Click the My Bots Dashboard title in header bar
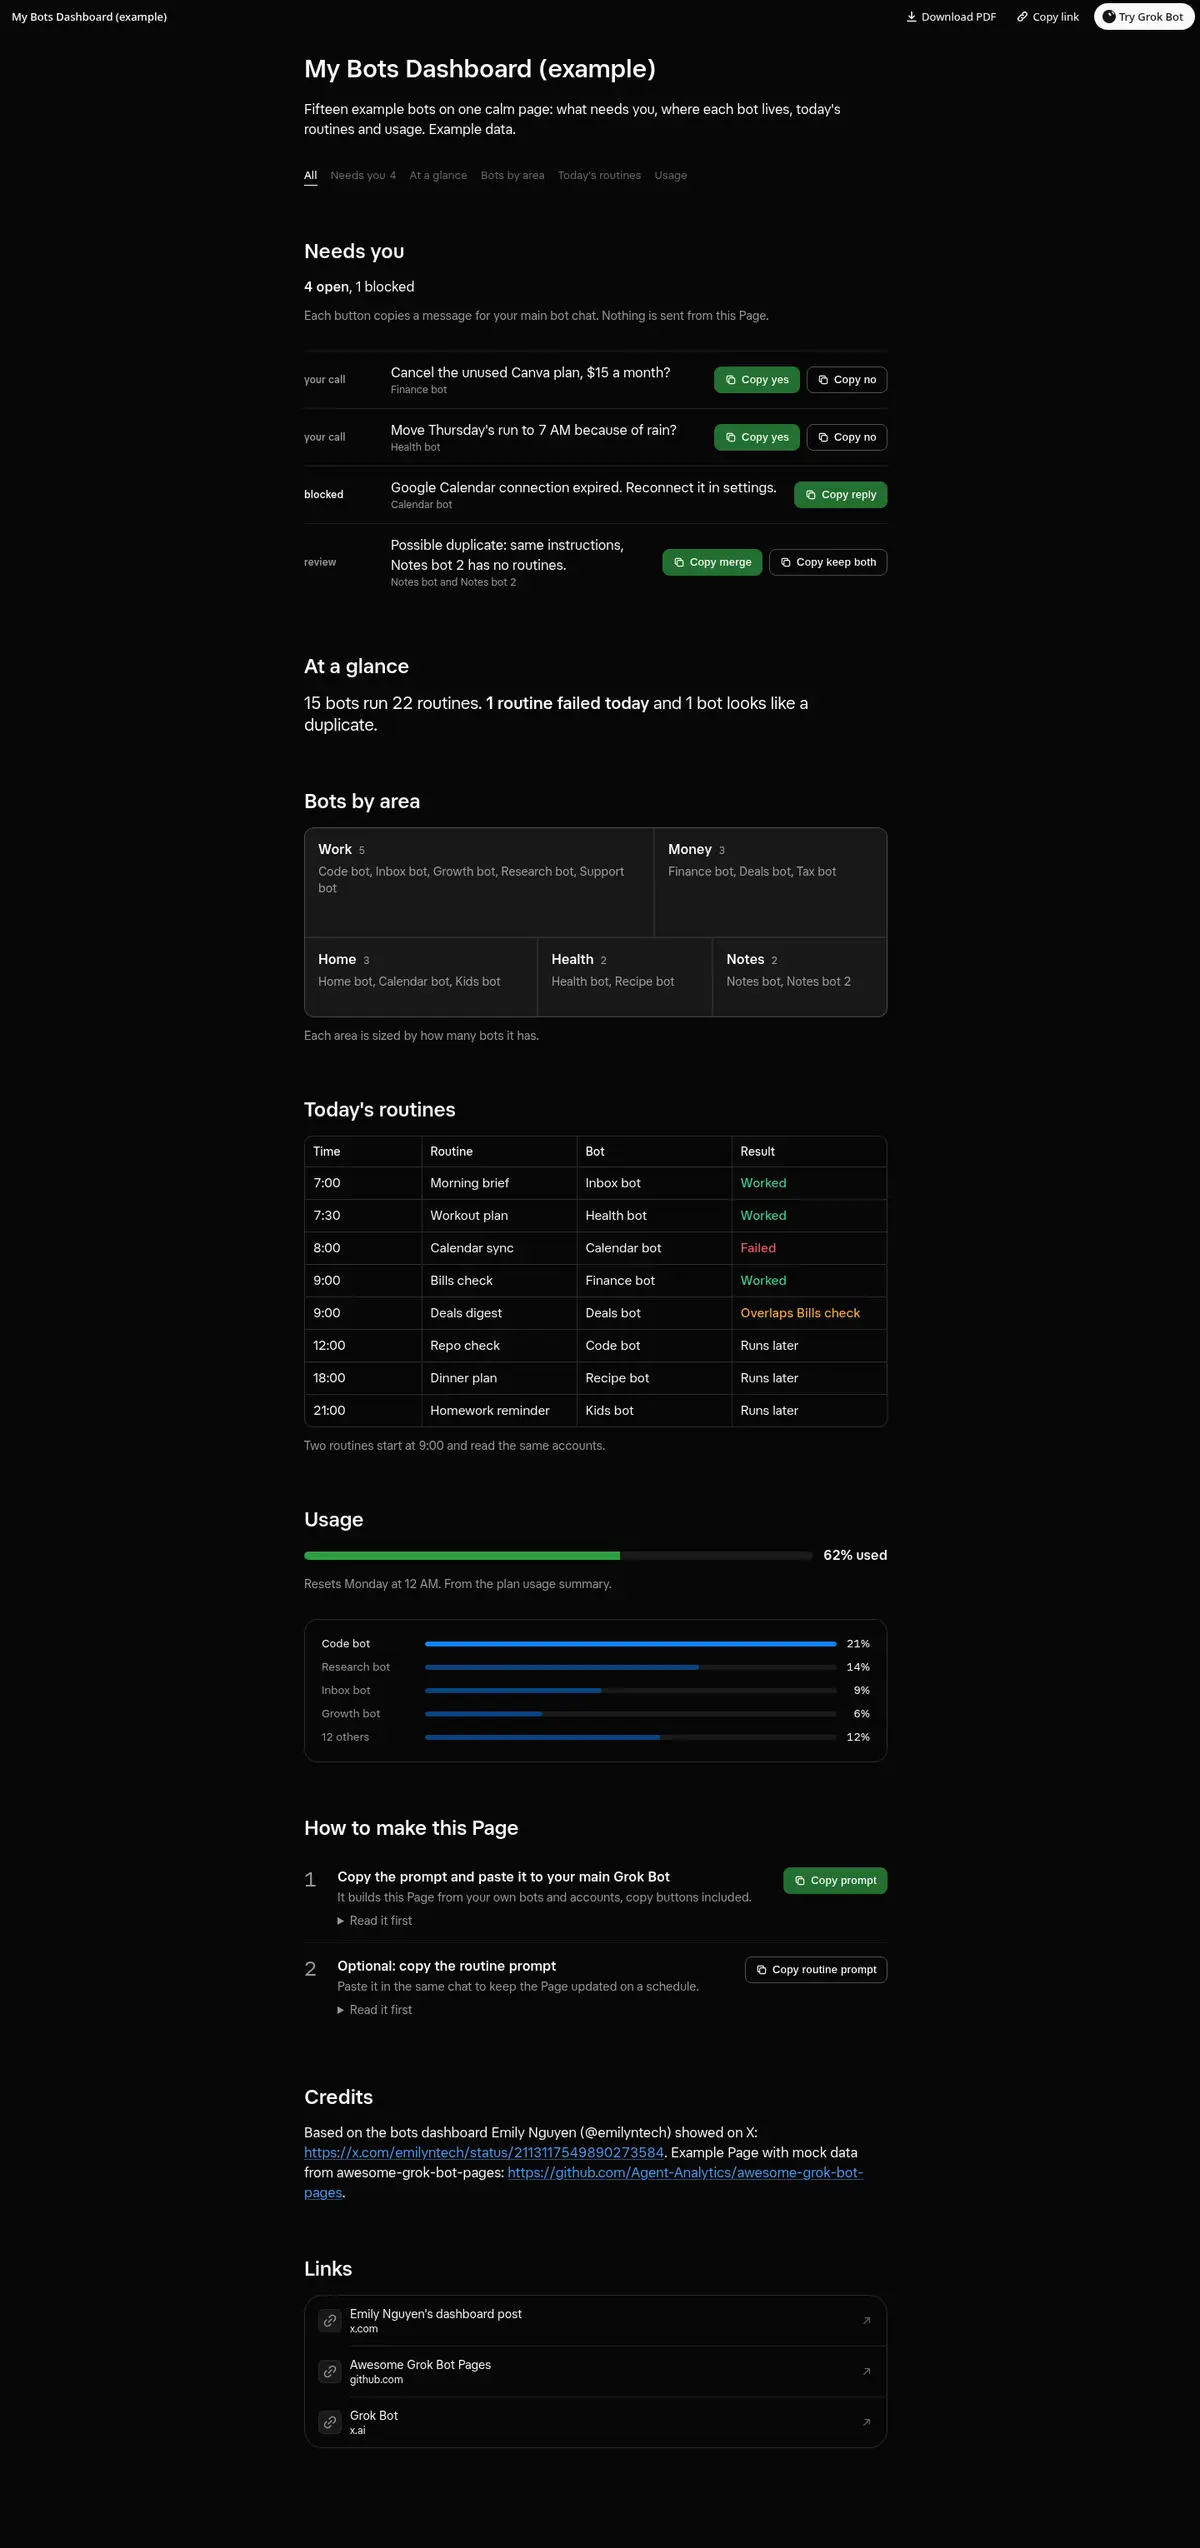The height and width of the screenshot is (2548, 1200). click(x=89, y=17)
